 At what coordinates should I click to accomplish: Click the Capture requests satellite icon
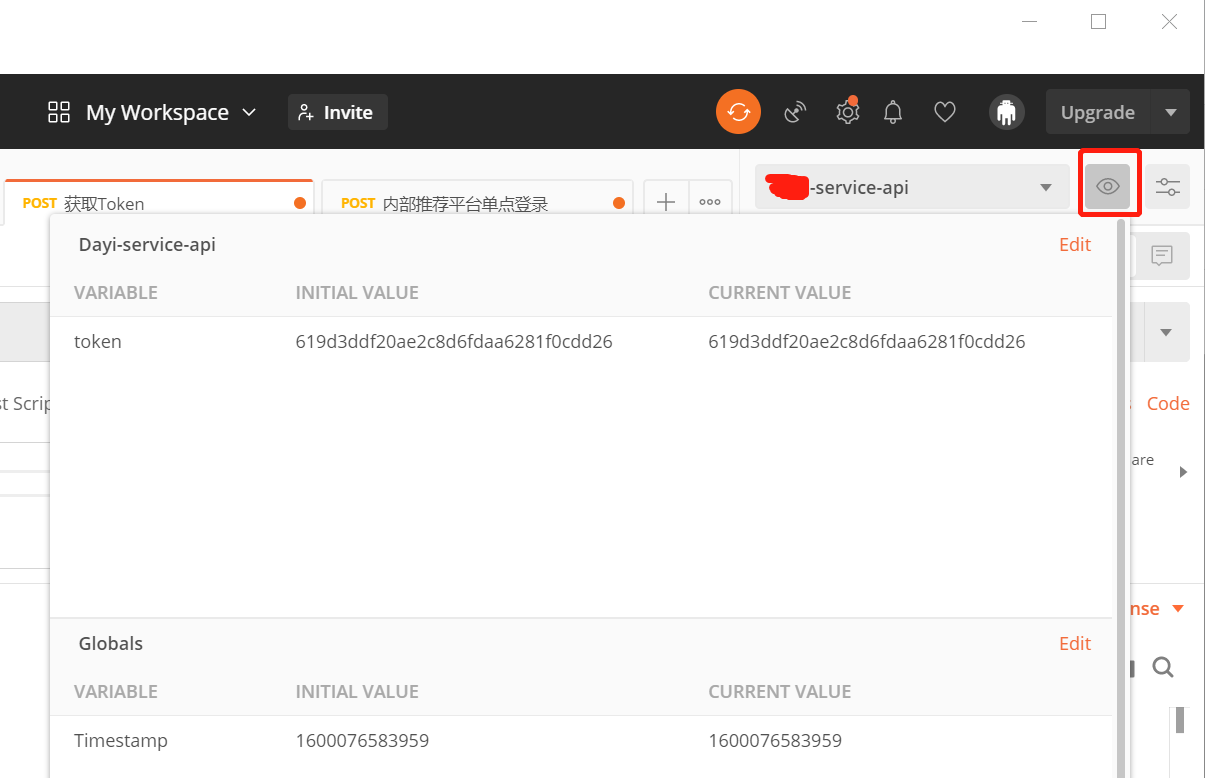(795, 111)
